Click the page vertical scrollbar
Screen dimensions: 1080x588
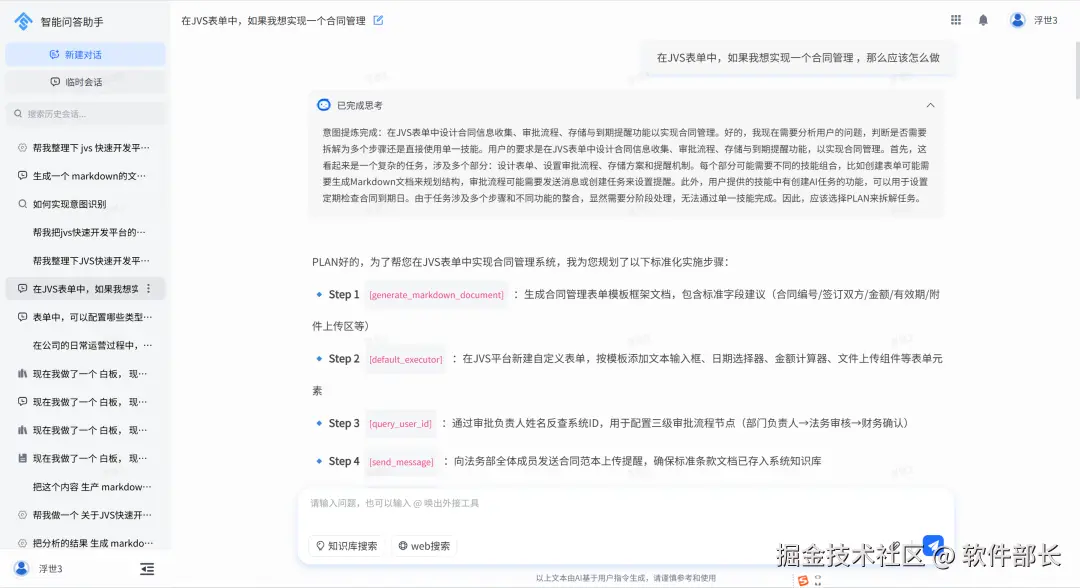coord(1076,69)
